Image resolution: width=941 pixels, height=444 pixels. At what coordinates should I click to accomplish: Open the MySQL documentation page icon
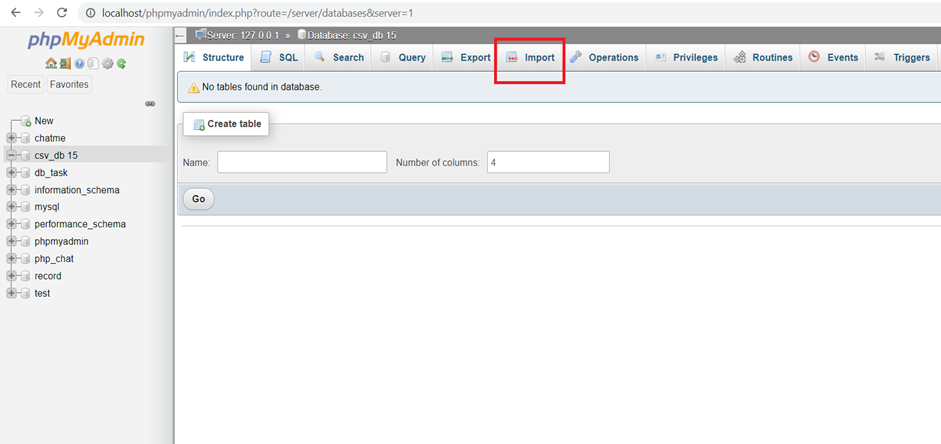tap(93, 63)
